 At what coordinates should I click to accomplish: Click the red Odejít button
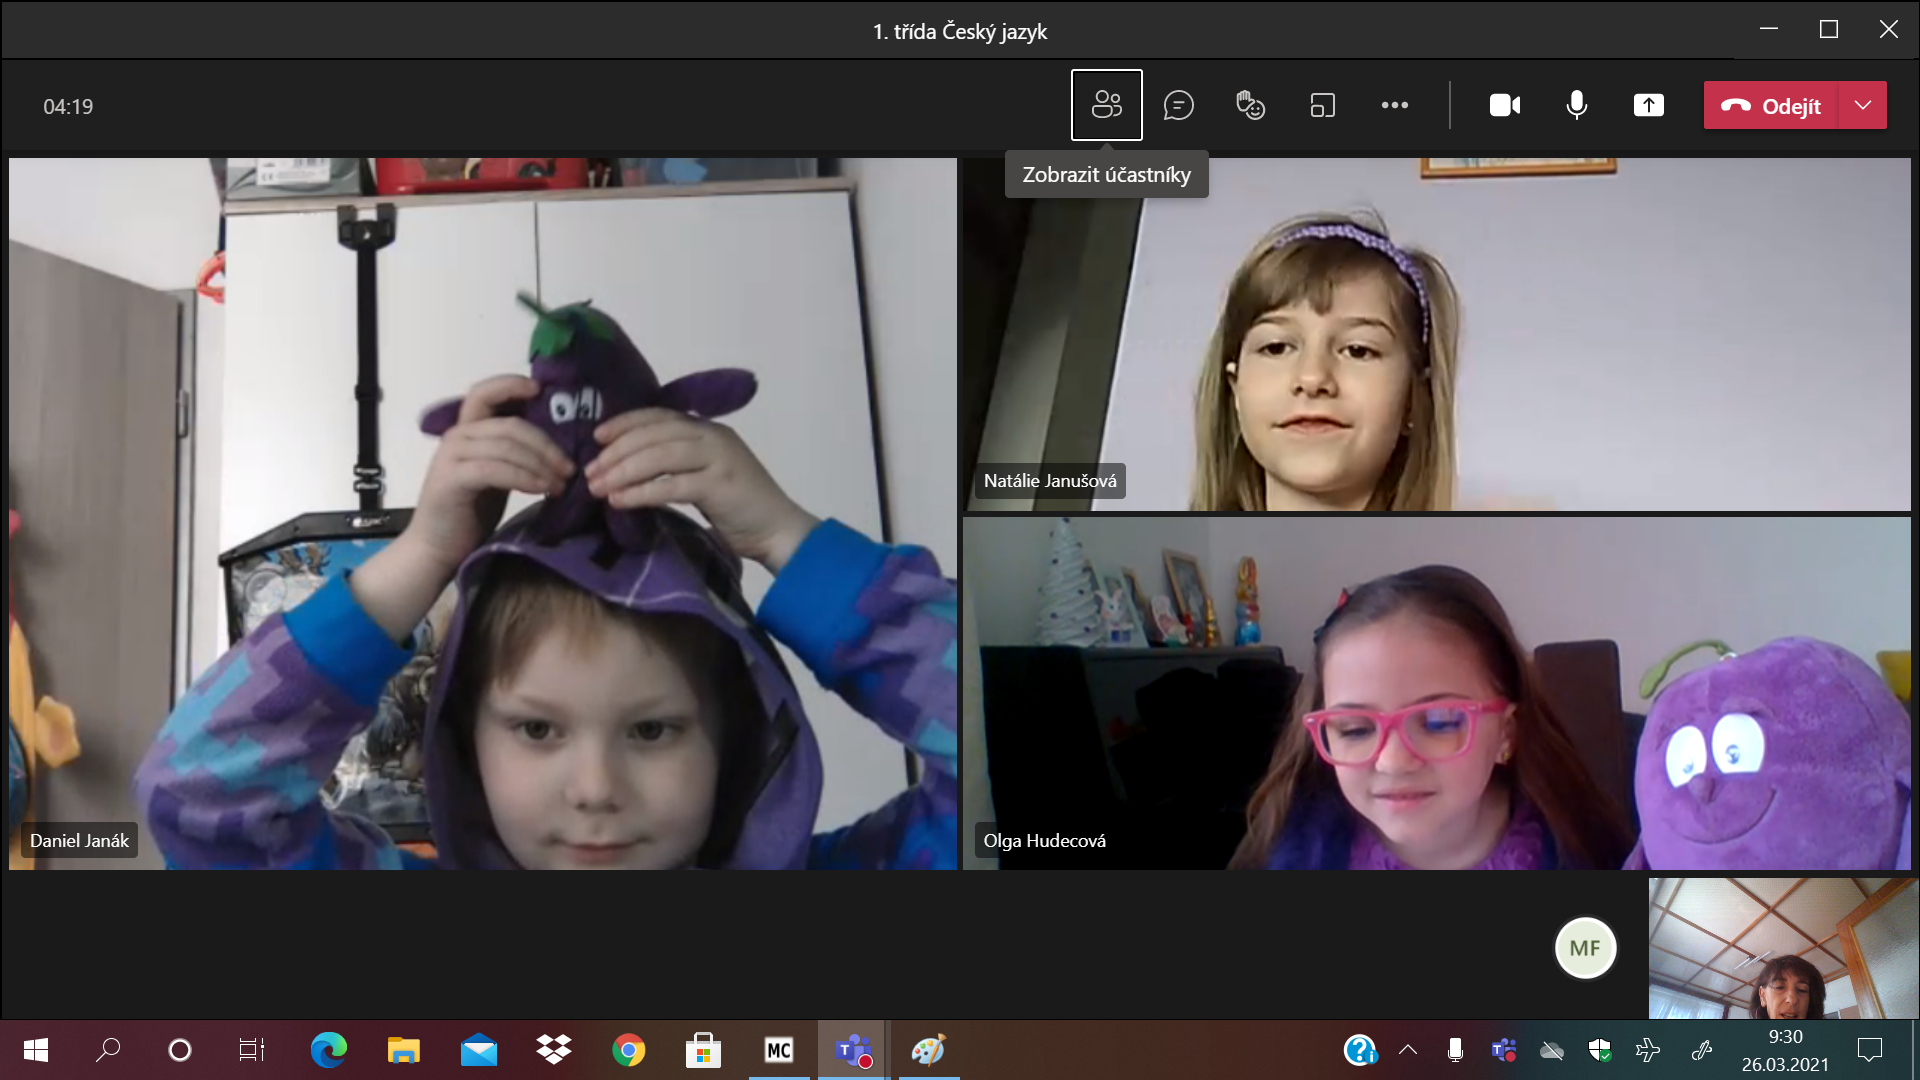click(x=1770, y=105)
